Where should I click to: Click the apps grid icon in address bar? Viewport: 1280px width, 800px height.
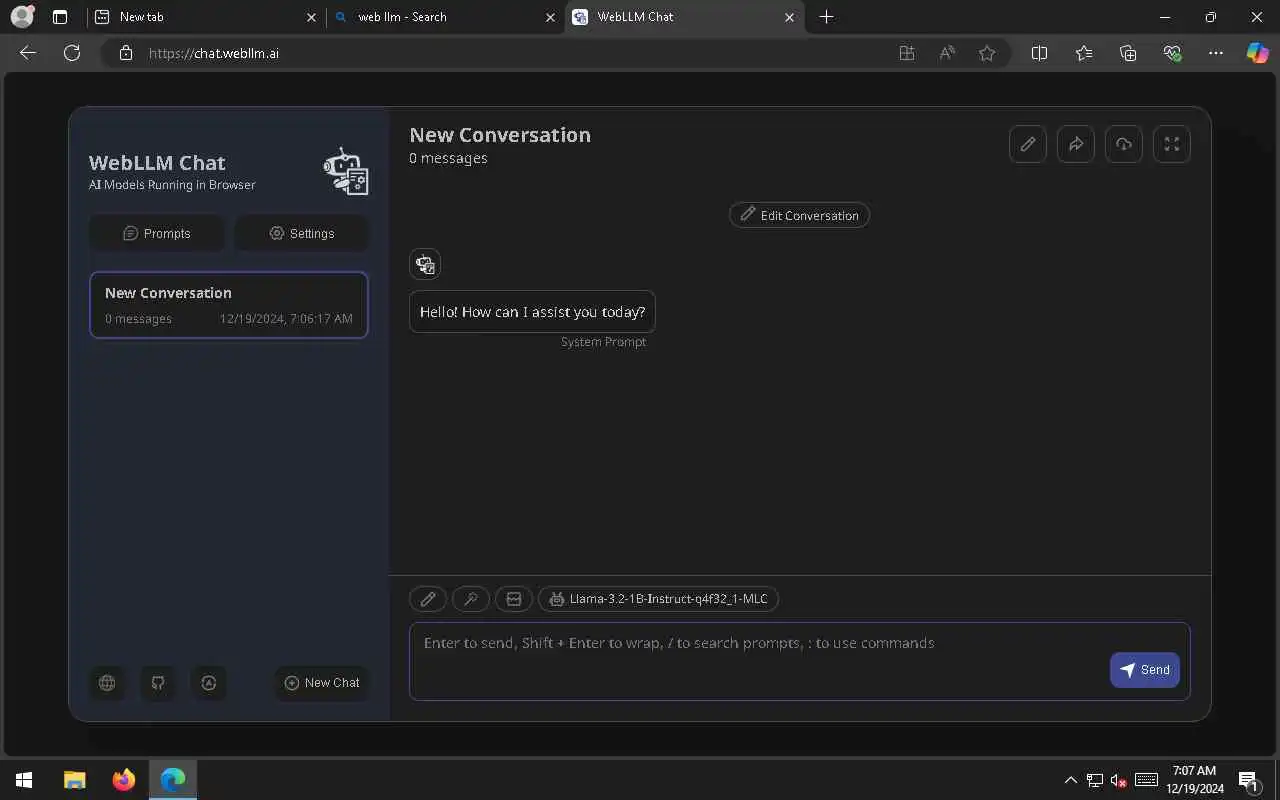(907, 53)
